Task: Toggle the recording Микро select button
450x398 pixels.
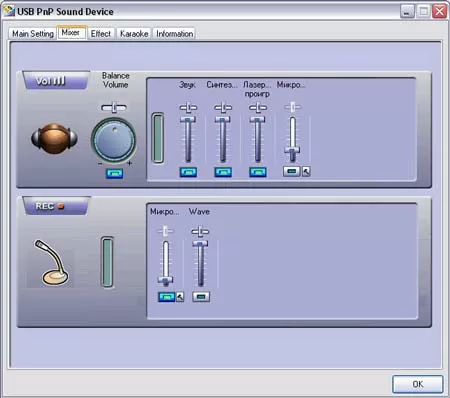Action: click(x=167, y=297)
